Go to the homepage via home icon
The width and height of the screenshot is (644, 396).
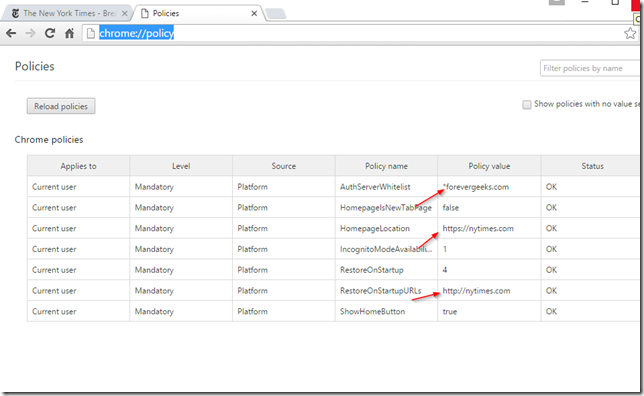pos(69,33)
